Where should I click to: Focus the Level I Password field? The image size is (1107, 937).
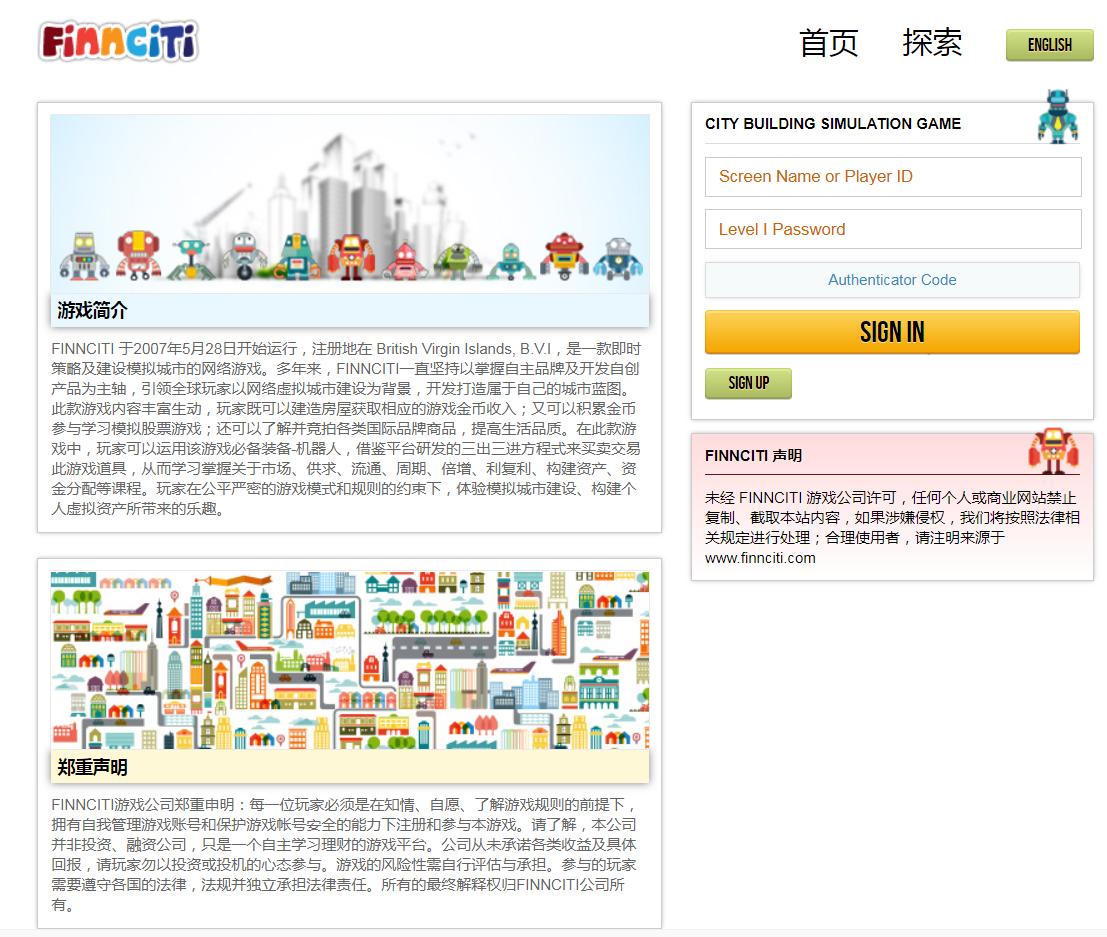tap(892, 229)
